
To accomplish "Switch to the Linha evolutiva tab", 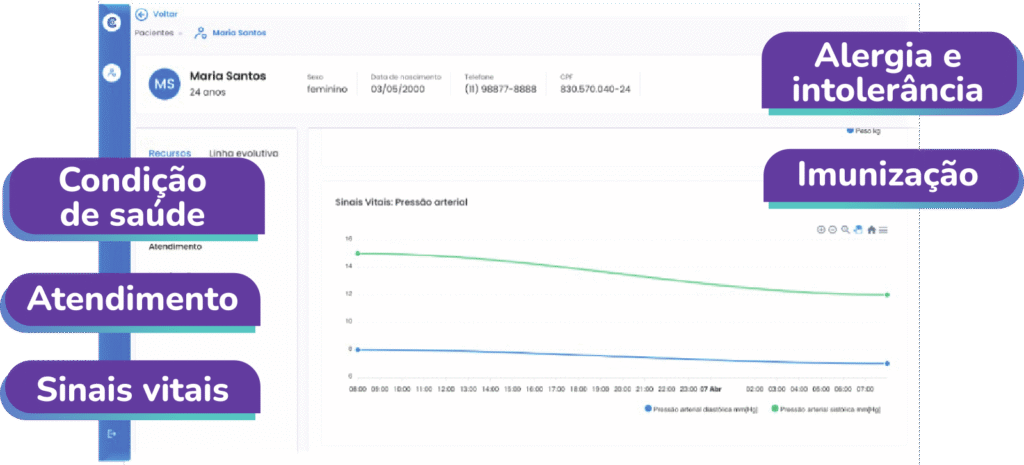I will 243,153.
